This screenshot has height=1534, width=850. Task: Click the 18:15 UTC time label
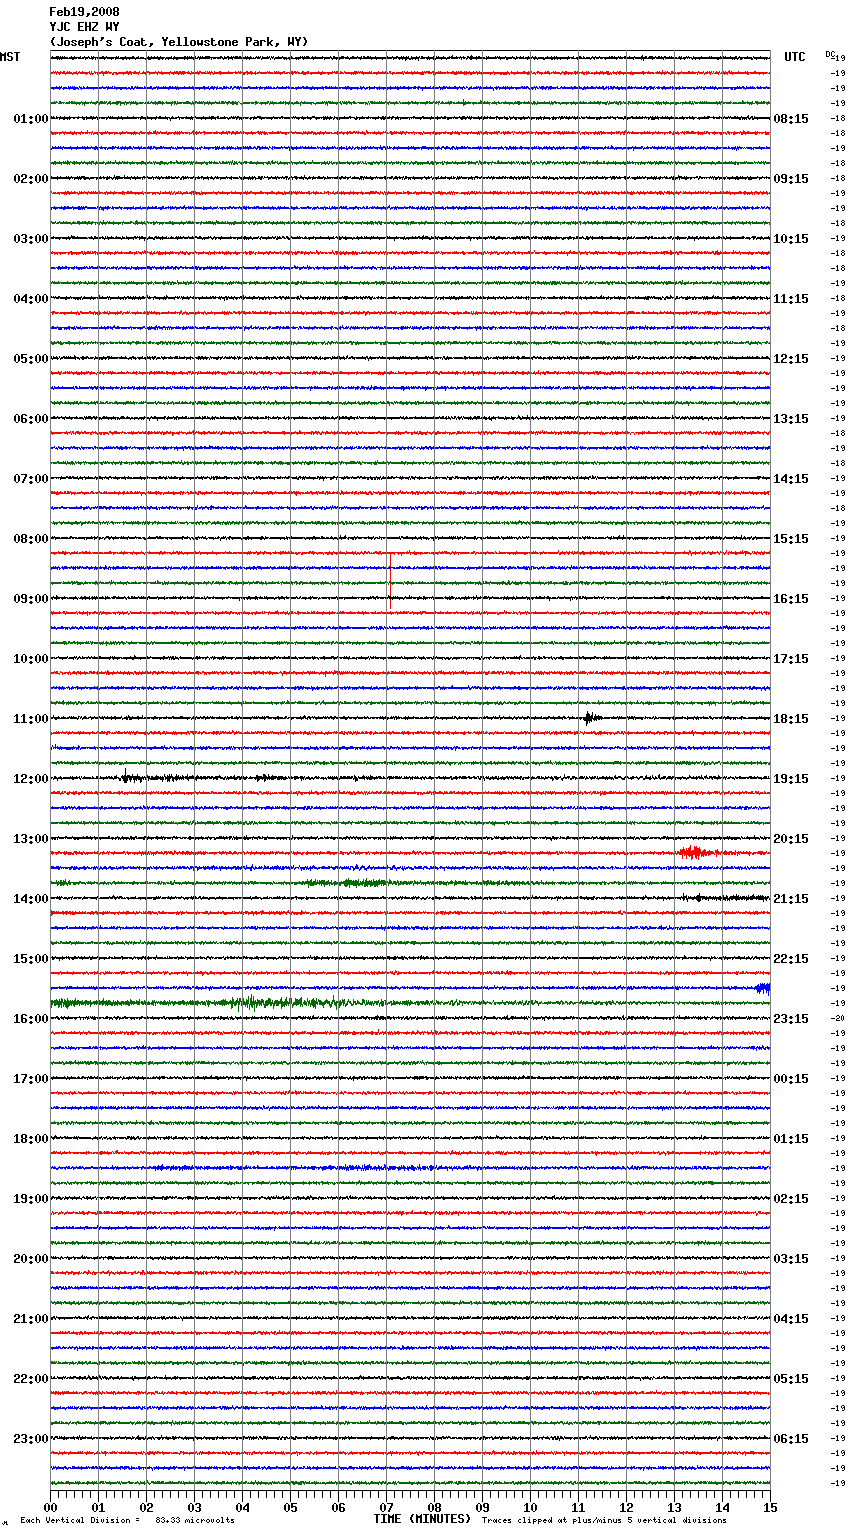[791, 719]
